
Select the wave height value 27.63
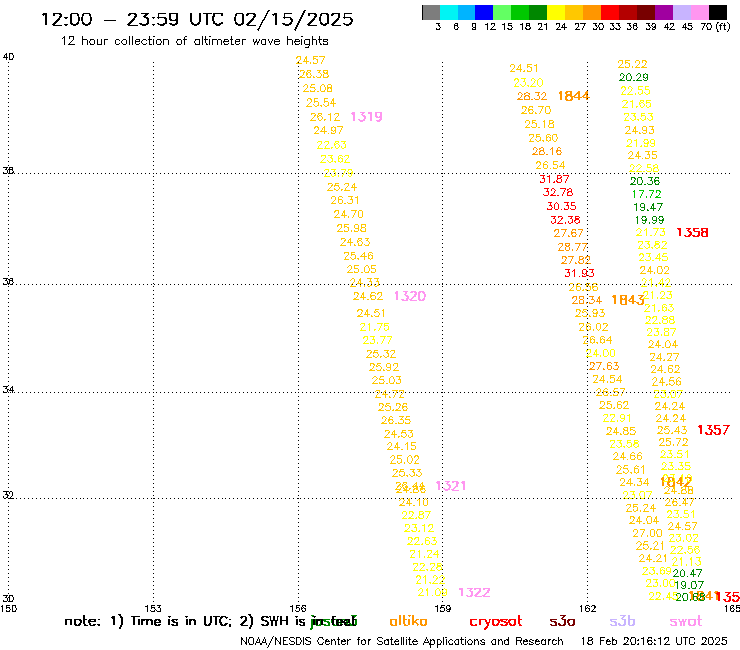click(604, 366)
